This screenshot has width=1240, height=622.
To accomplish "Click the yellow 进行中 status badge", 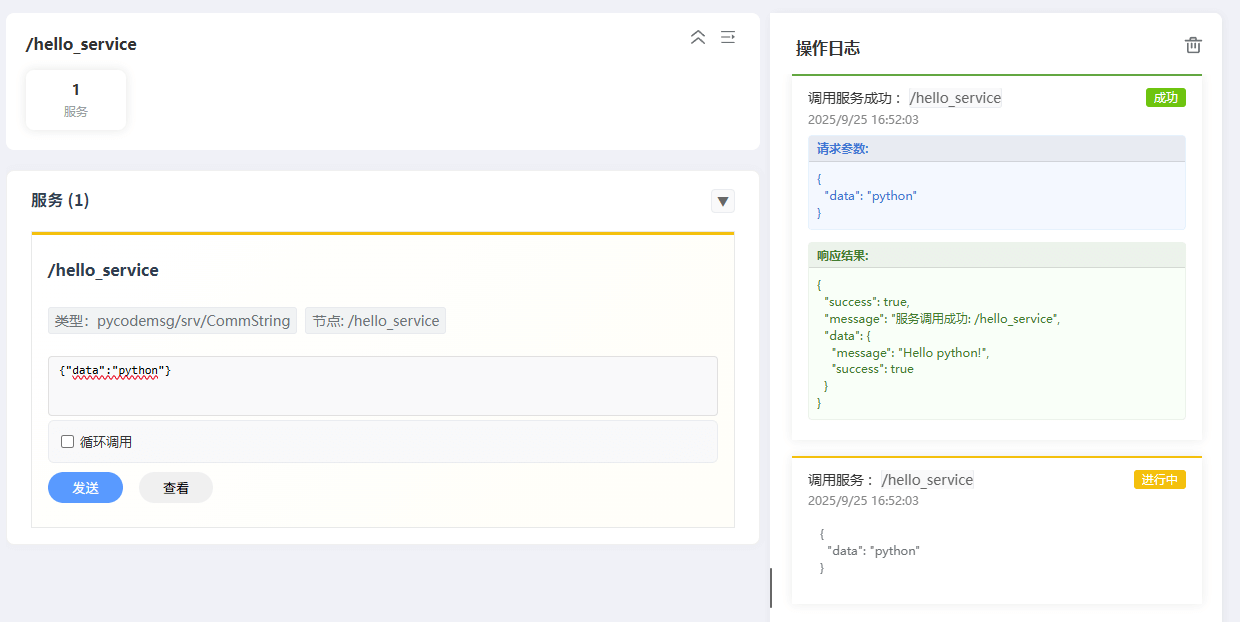I will (x=1159, y=480).
